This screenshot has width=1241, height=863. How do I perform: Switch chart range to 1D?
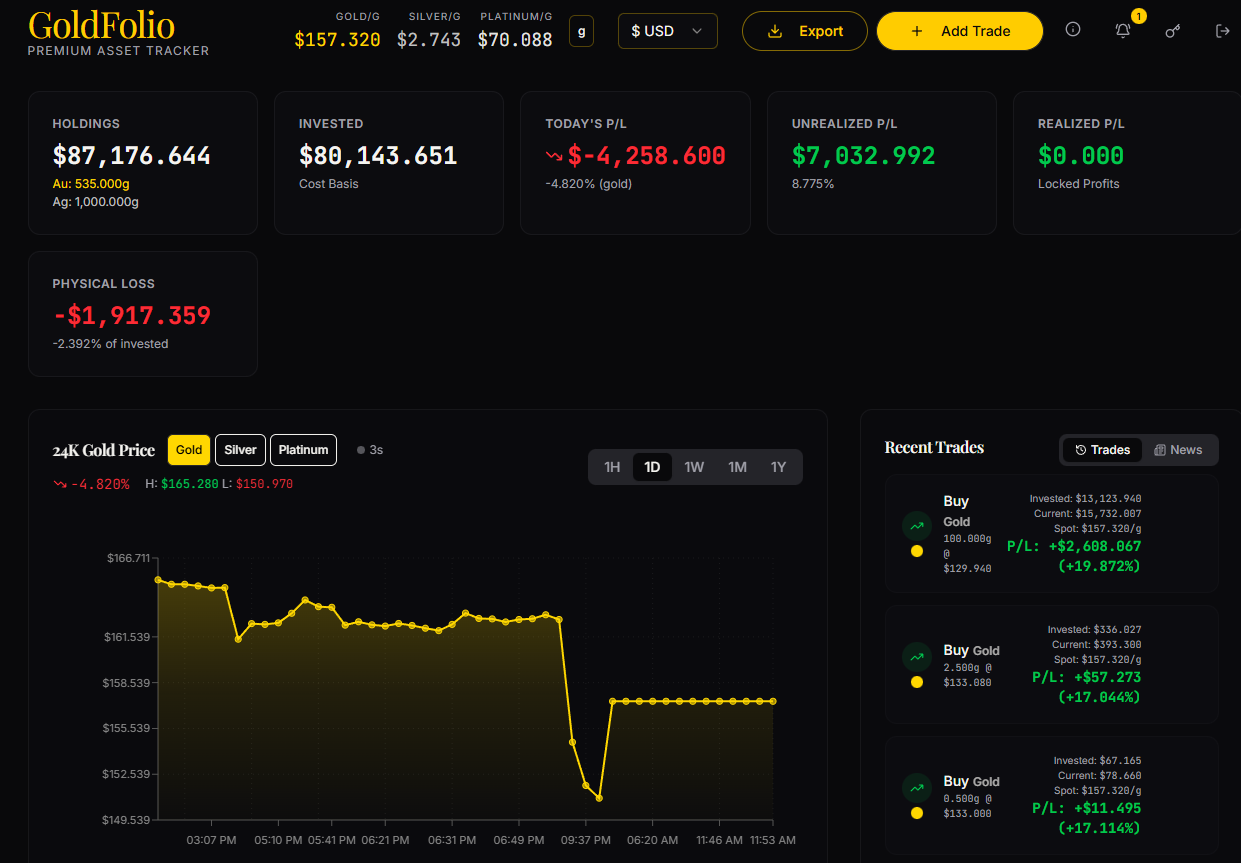tap(653, 467)
